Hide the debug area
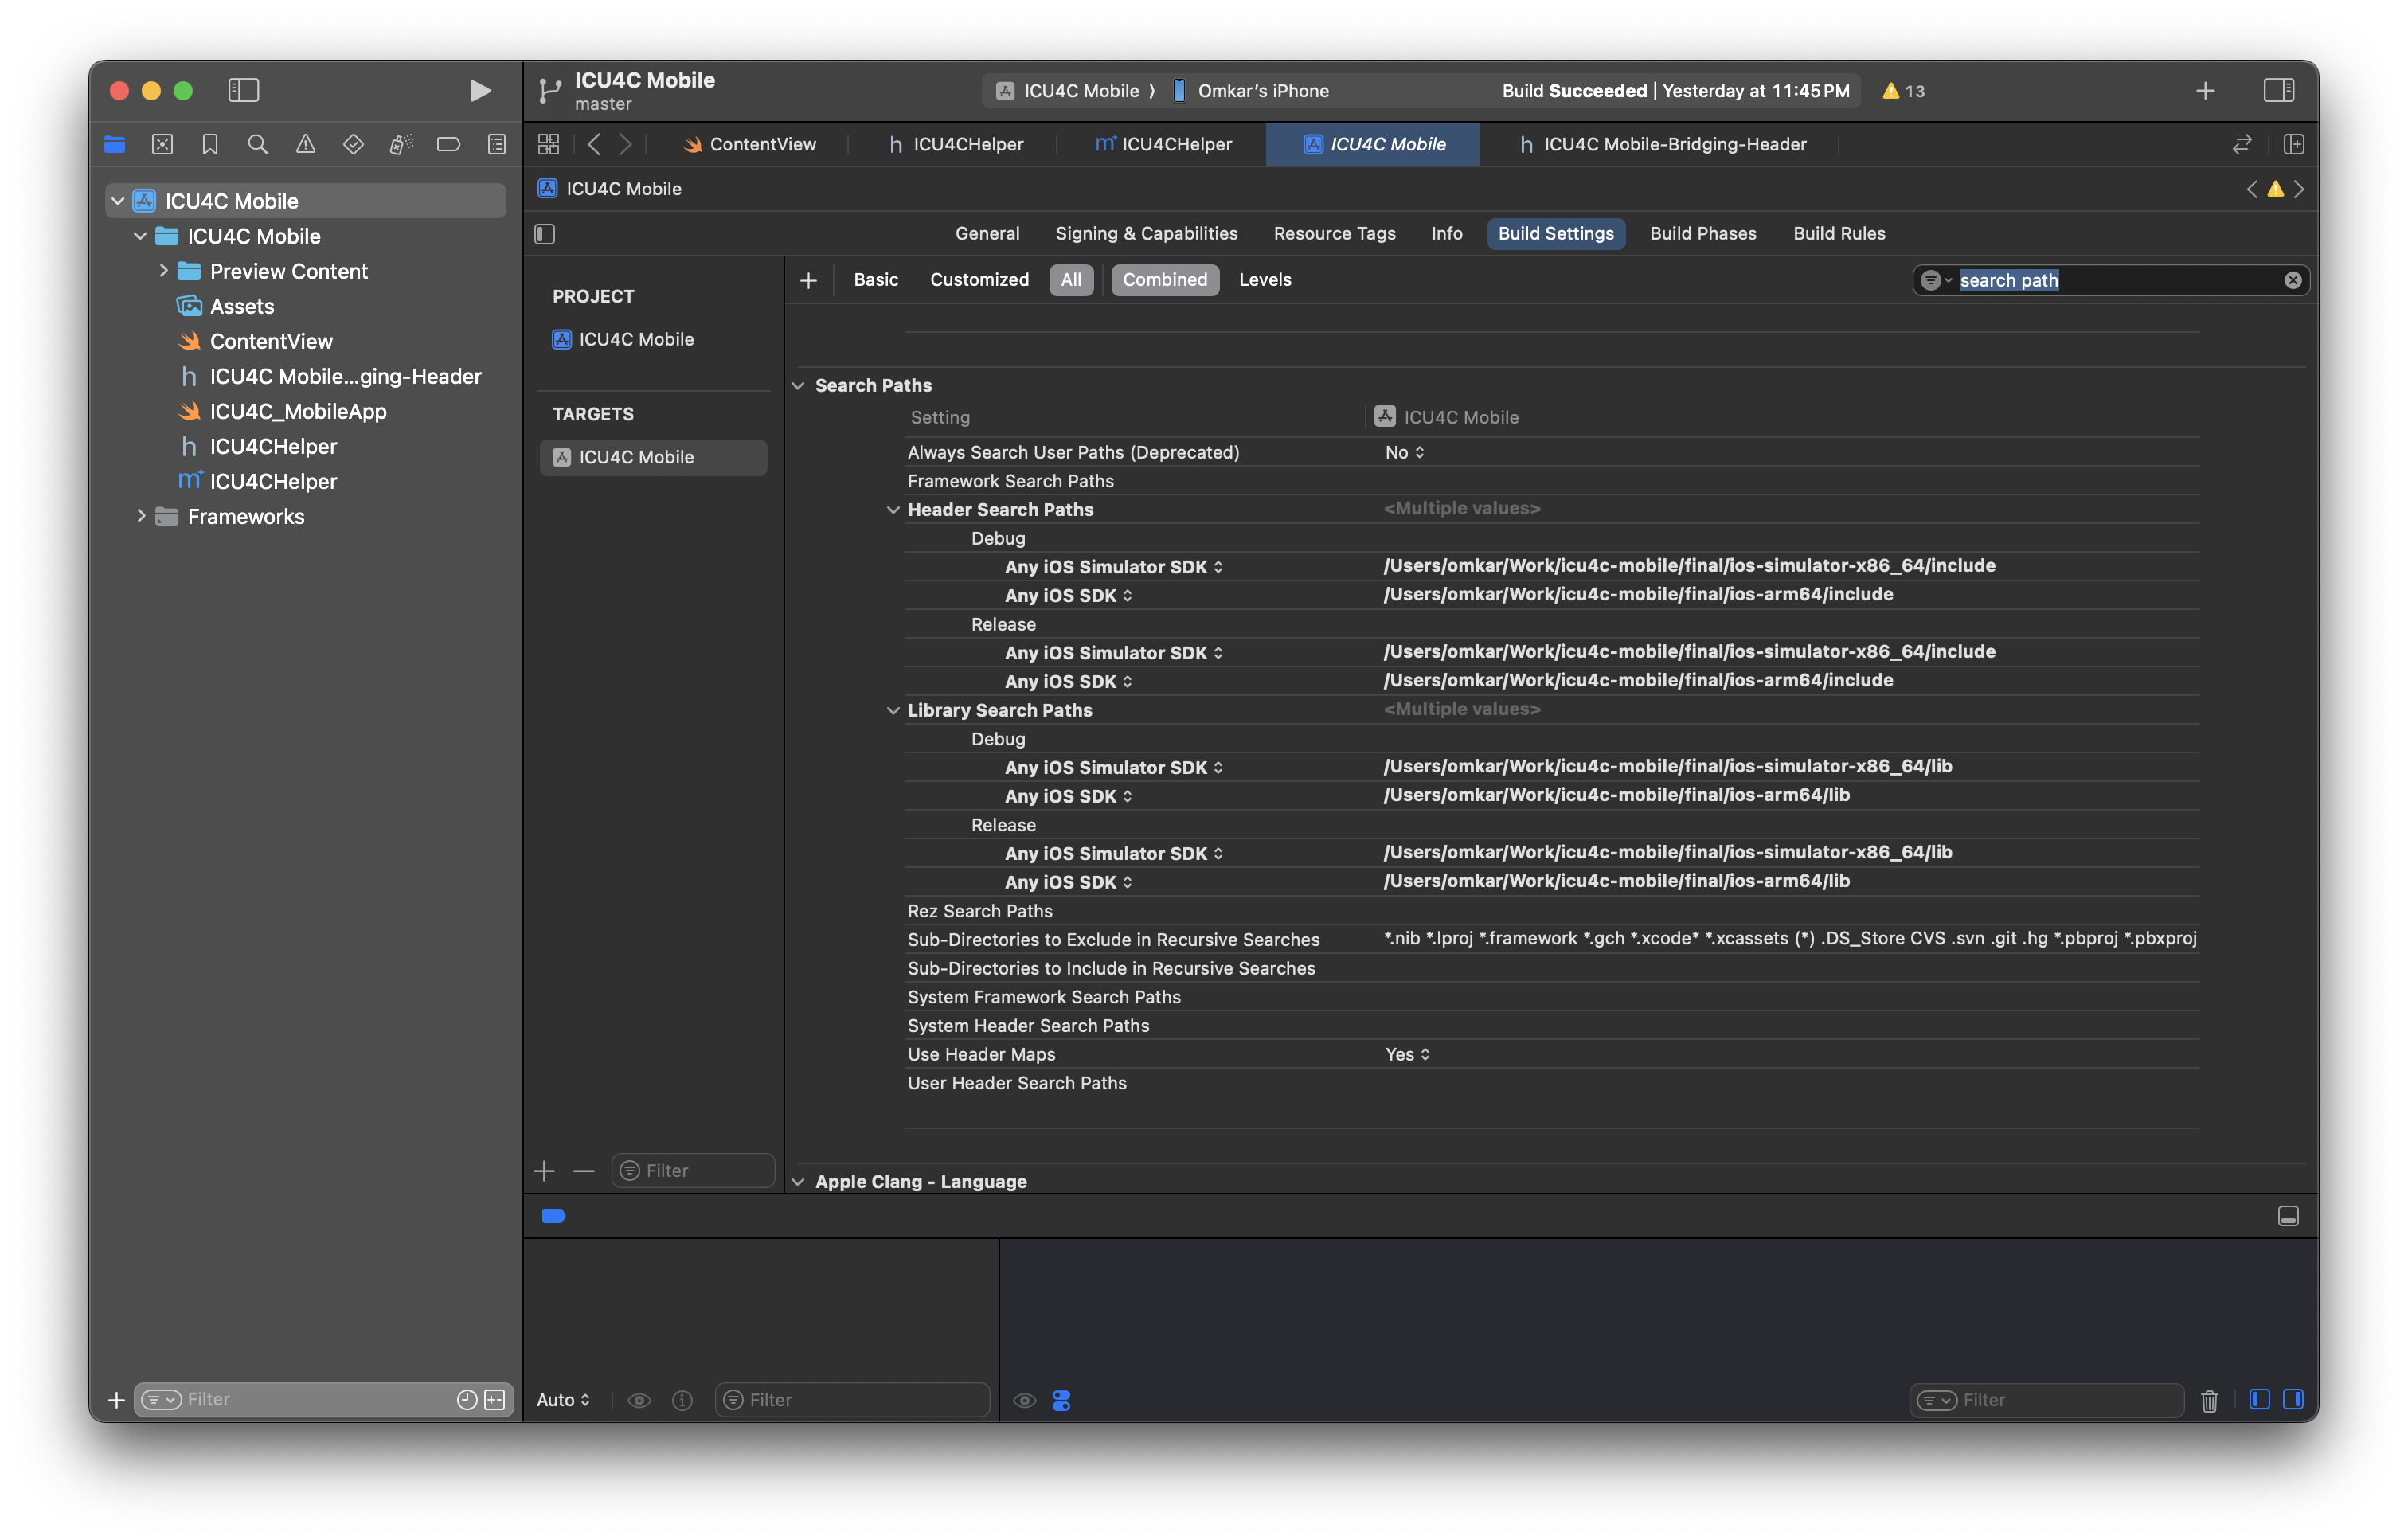This screenshot has width=2408, height=1540. pyautogui.click(x=2287, y=1217)
